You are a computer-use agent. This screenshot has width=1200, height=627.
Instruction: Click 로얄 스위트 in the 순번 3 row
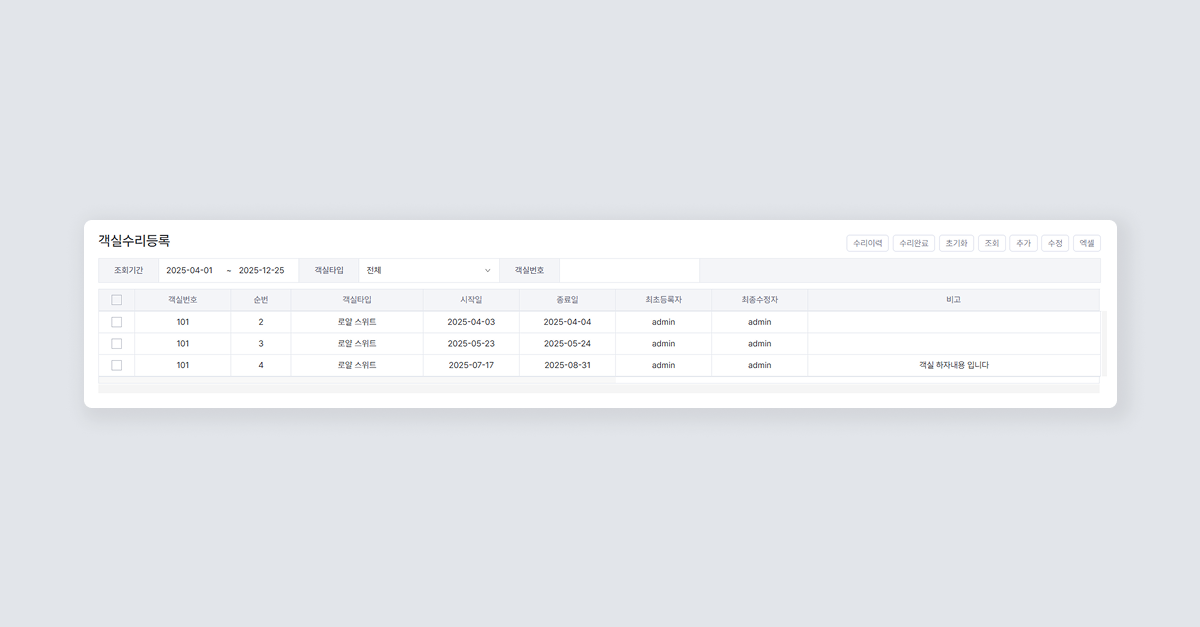(x=357, y=343)
